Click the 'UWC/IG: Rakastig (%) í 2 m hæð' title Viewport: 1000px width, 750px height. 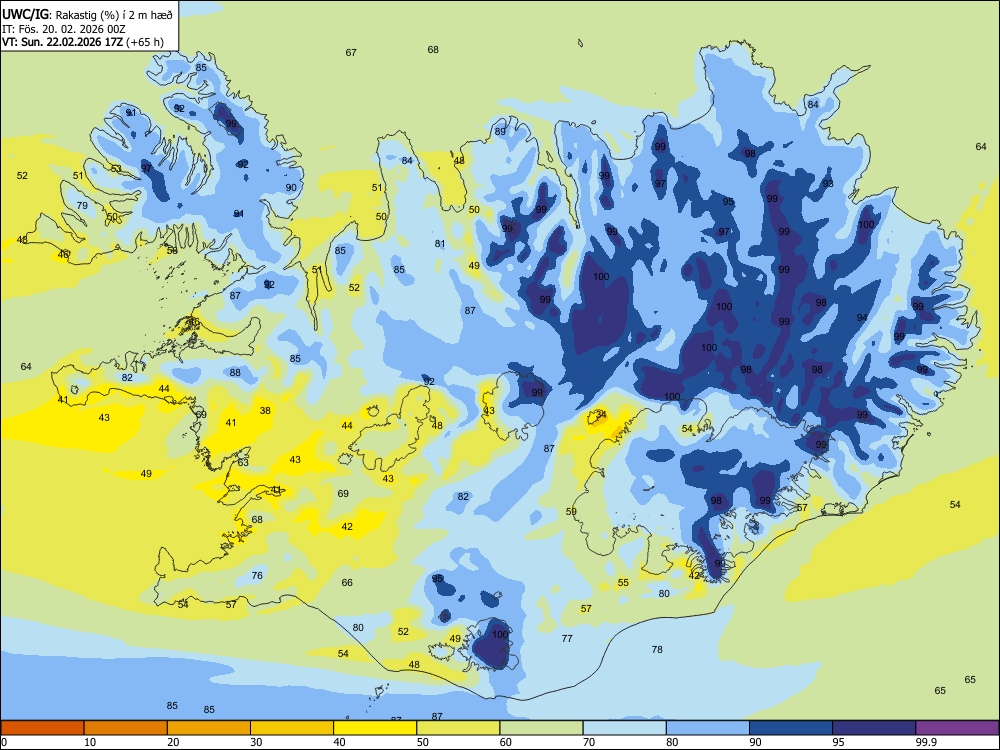(87, 14)
